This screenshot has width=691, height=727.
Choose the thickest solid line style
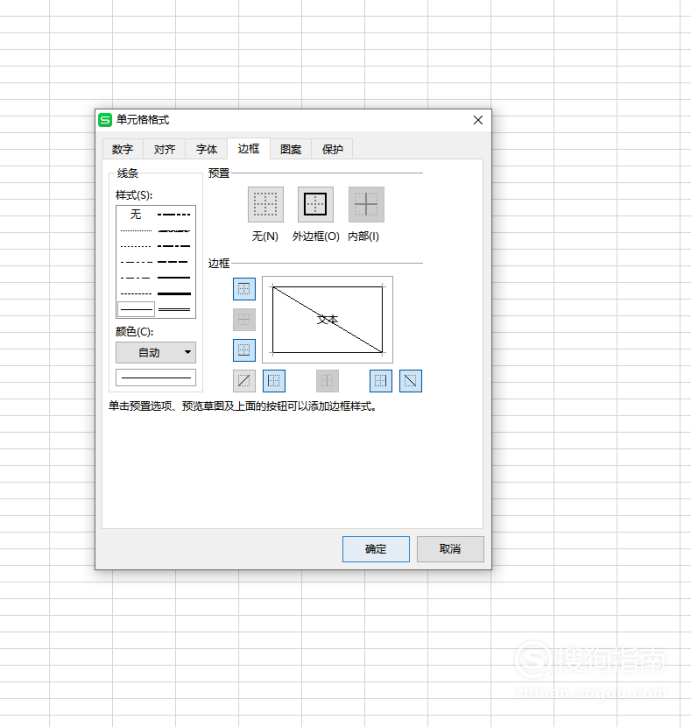coord(174,293)
